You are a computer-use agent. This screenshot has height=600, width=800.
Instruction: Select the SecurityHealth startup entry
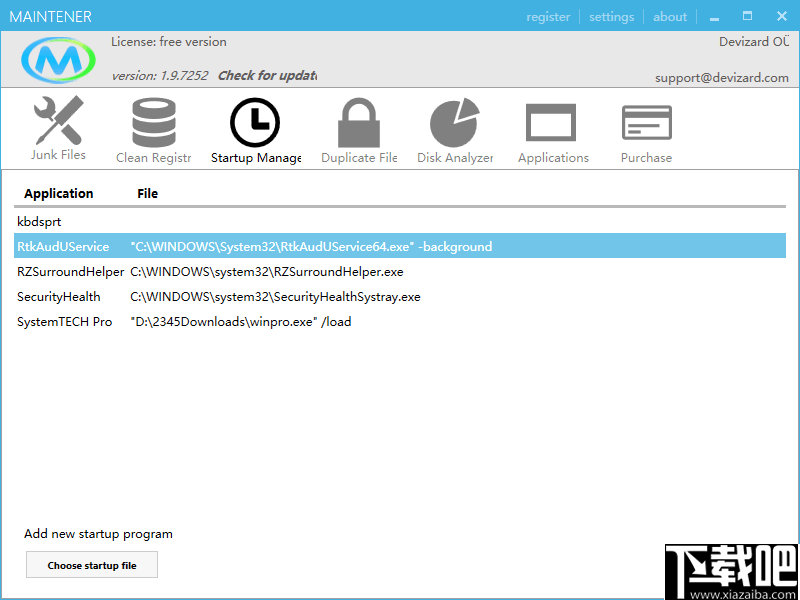[x=400, y=297]
